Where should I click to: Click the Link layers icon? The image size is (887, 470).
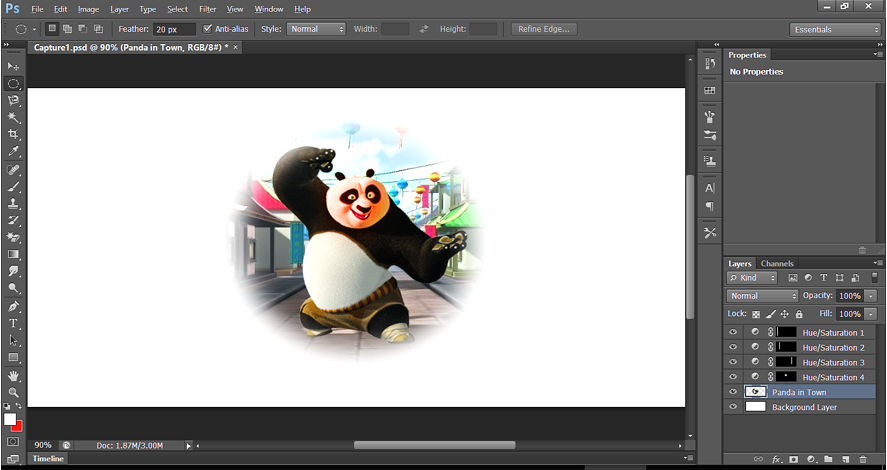pyautogui.click(x=759, y=459)
